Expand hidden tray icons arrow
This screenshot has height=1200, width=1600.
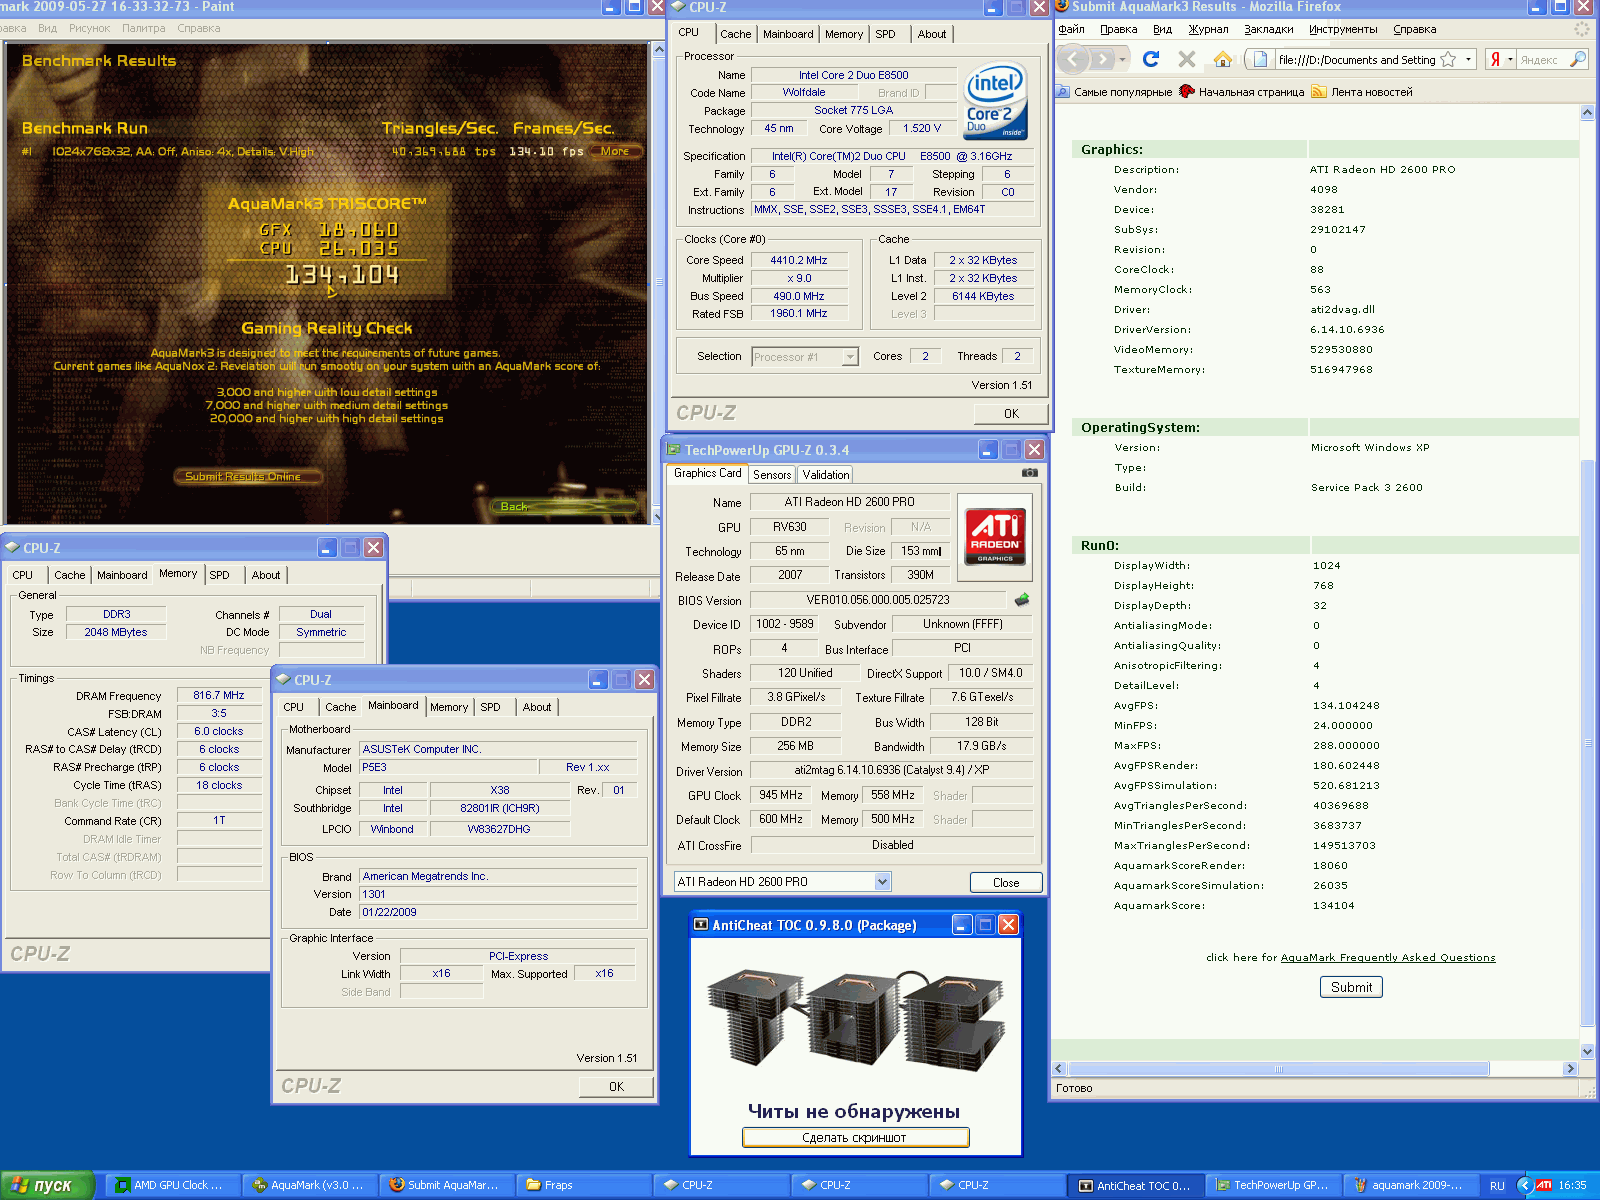coord(1524,1185)
